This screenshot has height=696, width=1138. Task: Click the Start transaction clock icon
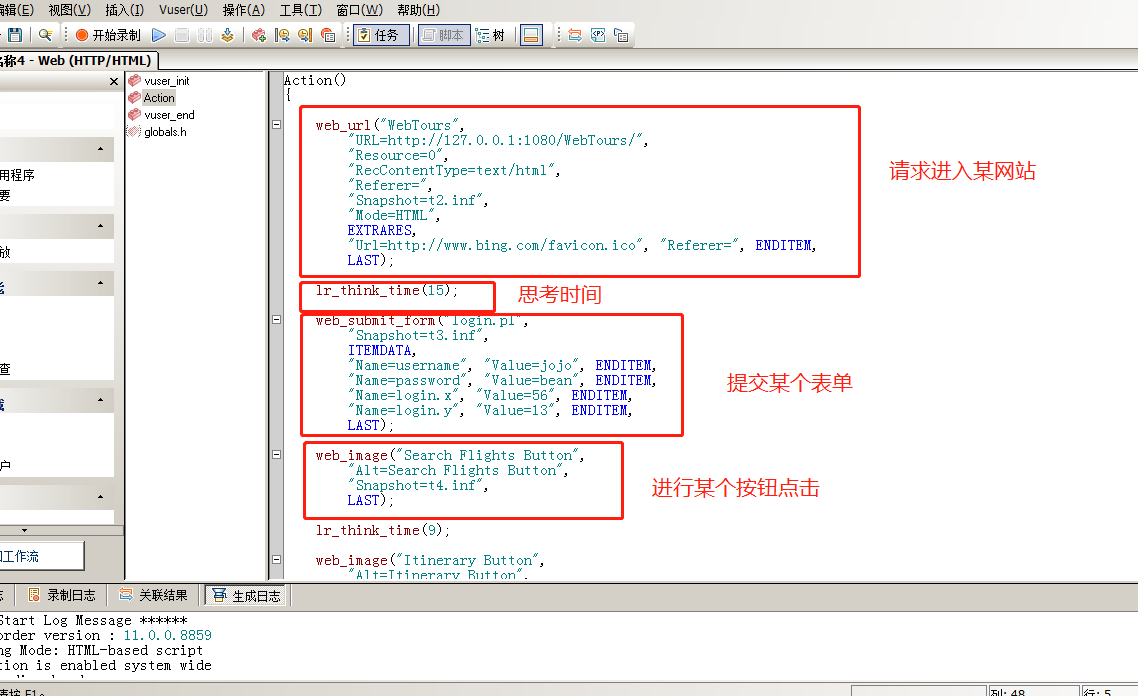282,35
